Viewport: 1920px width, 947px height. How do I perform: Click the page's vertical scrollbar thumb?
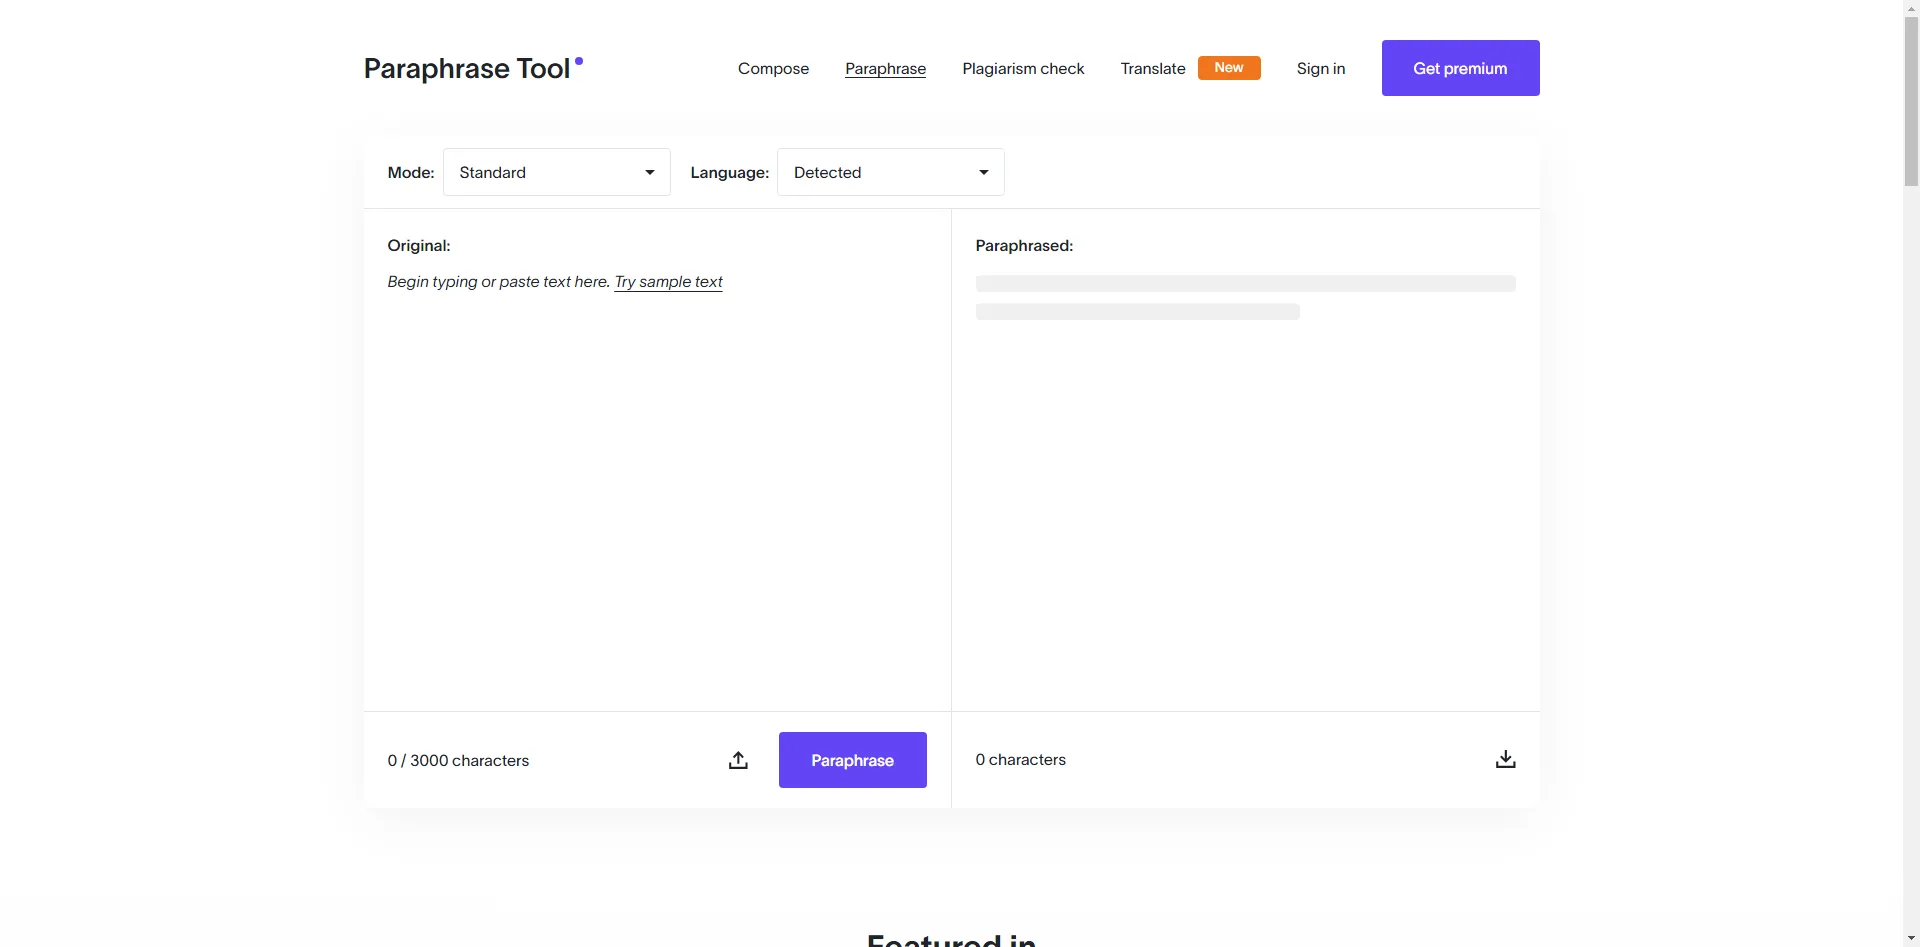[1911, 100]
